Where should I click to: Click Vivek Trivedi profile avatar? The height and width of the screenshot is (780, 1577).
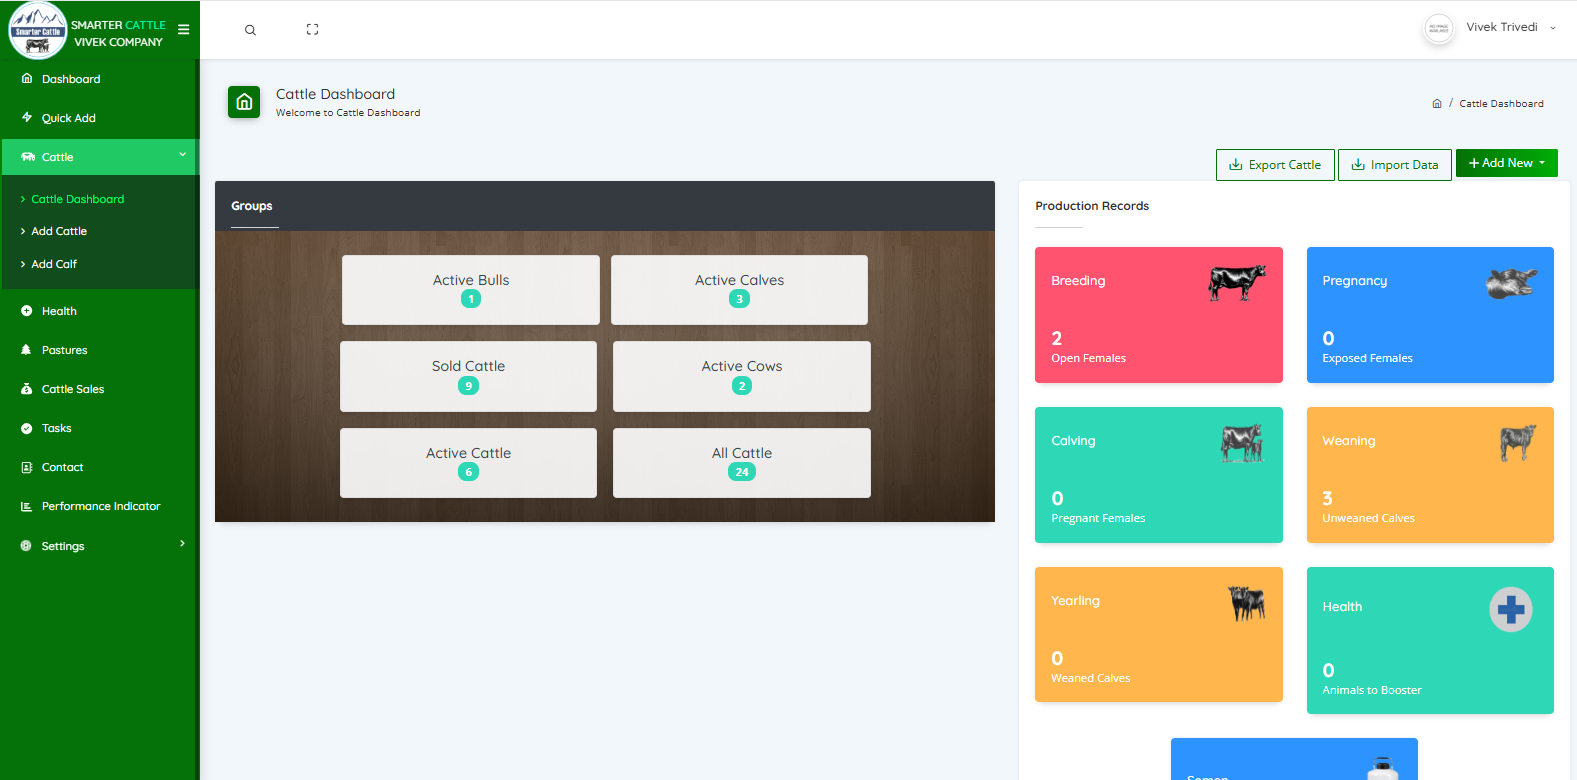point(1438,29)
